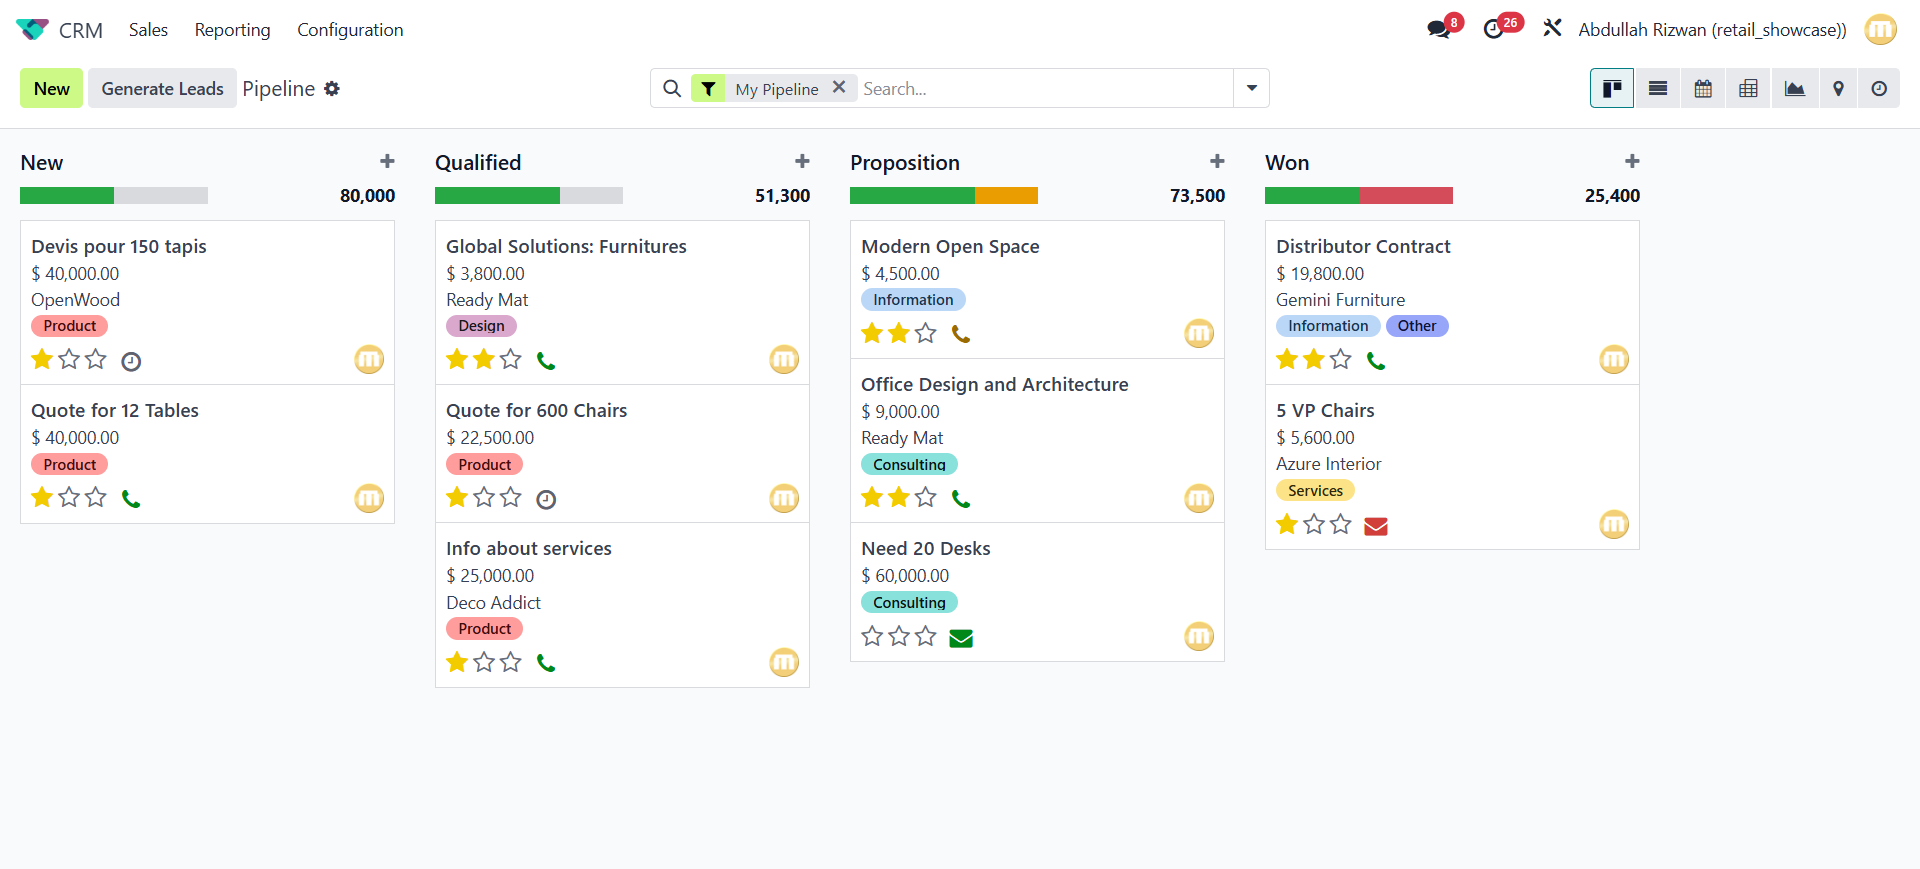This screenshot has height=869, width=1920.
Task: Open the map view
Action: [x=1838, y=89]
